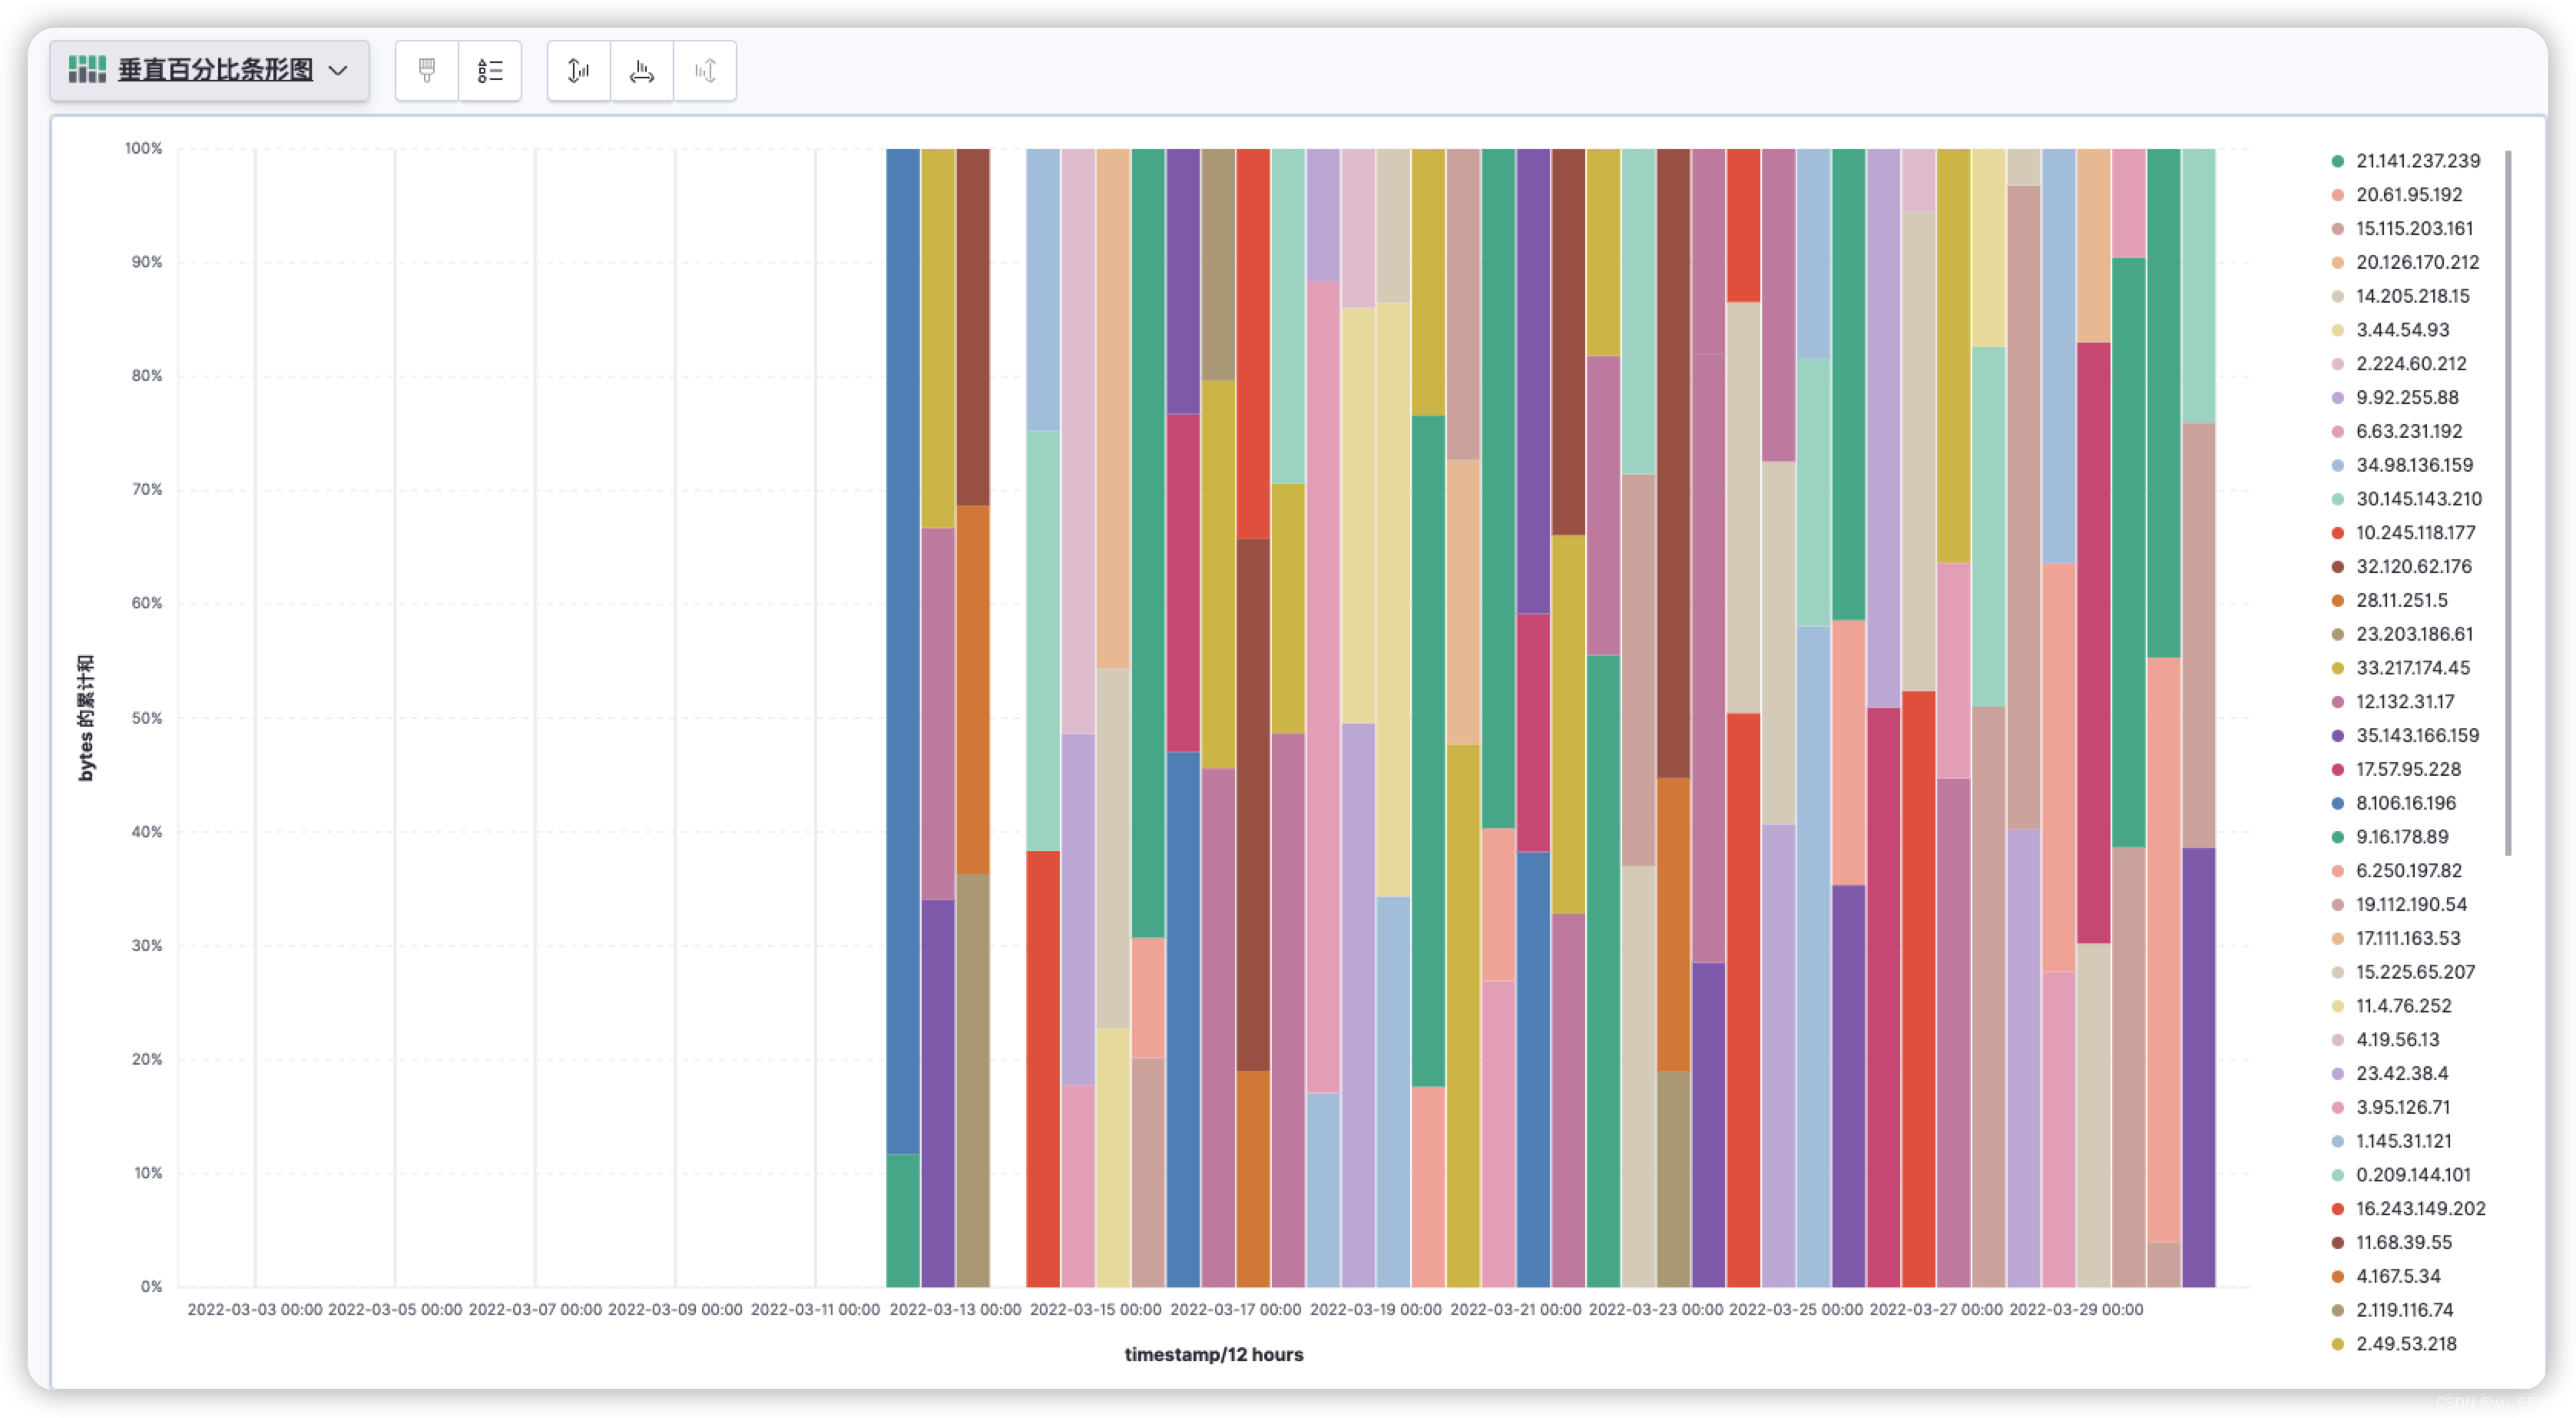Click the 2022-03-13 00:00 x-axis label
Screen dimensions: 2576x1418
[955, 1309]
